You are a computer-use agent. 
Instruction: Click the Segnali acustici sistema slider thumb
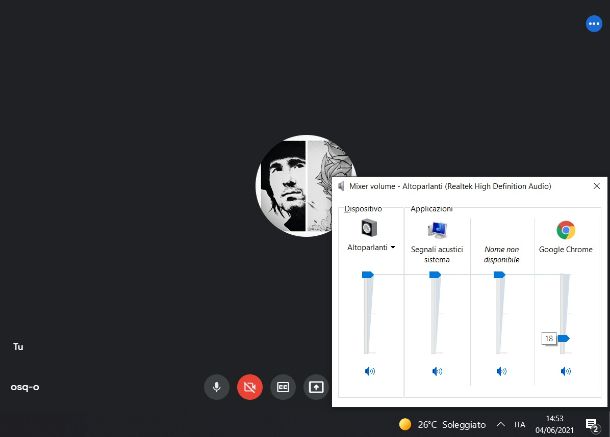435,275
